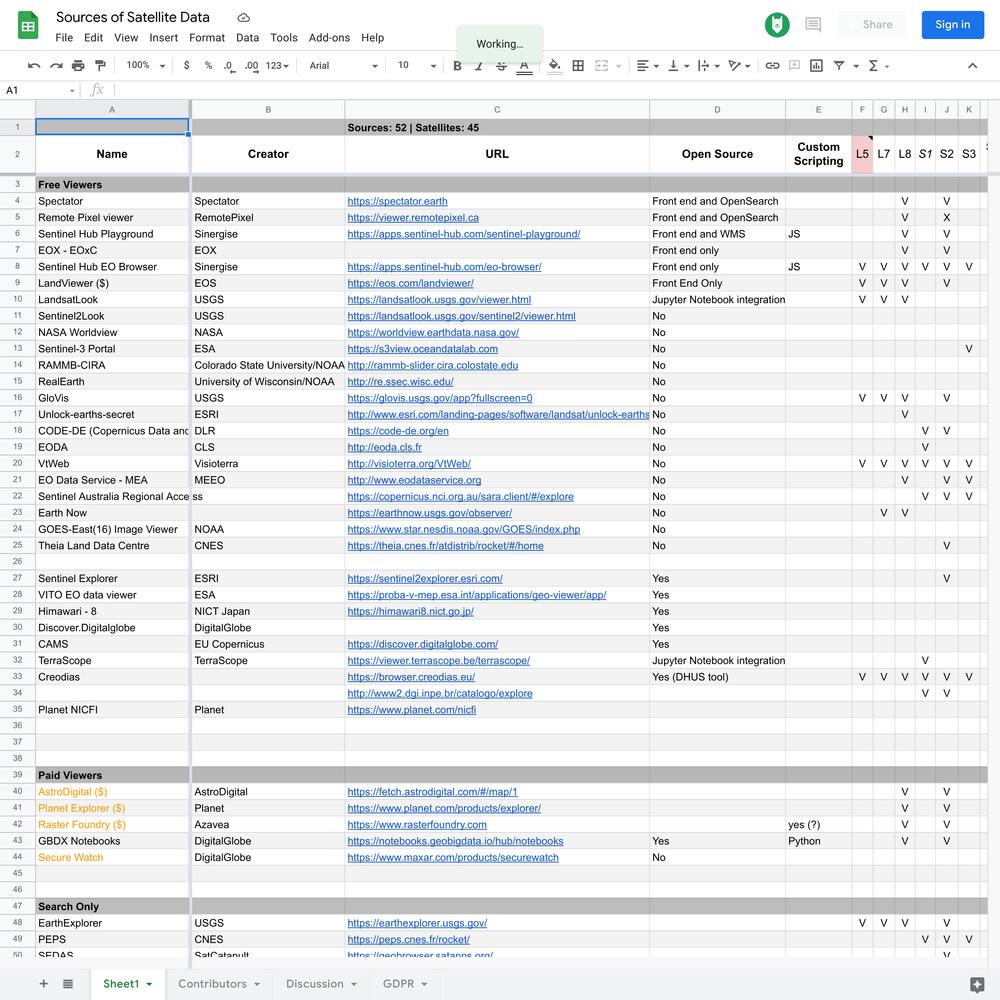
Task: Create a filter with the funnel icon
Action: (839, 66)
